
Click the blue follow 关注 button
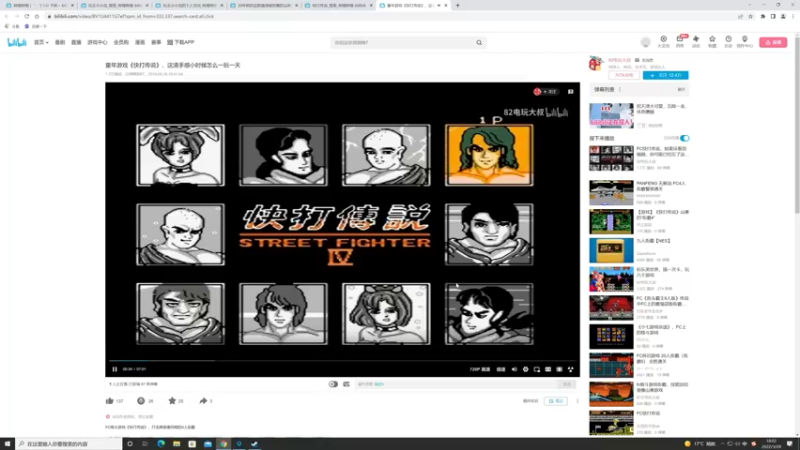coord(665,75)
